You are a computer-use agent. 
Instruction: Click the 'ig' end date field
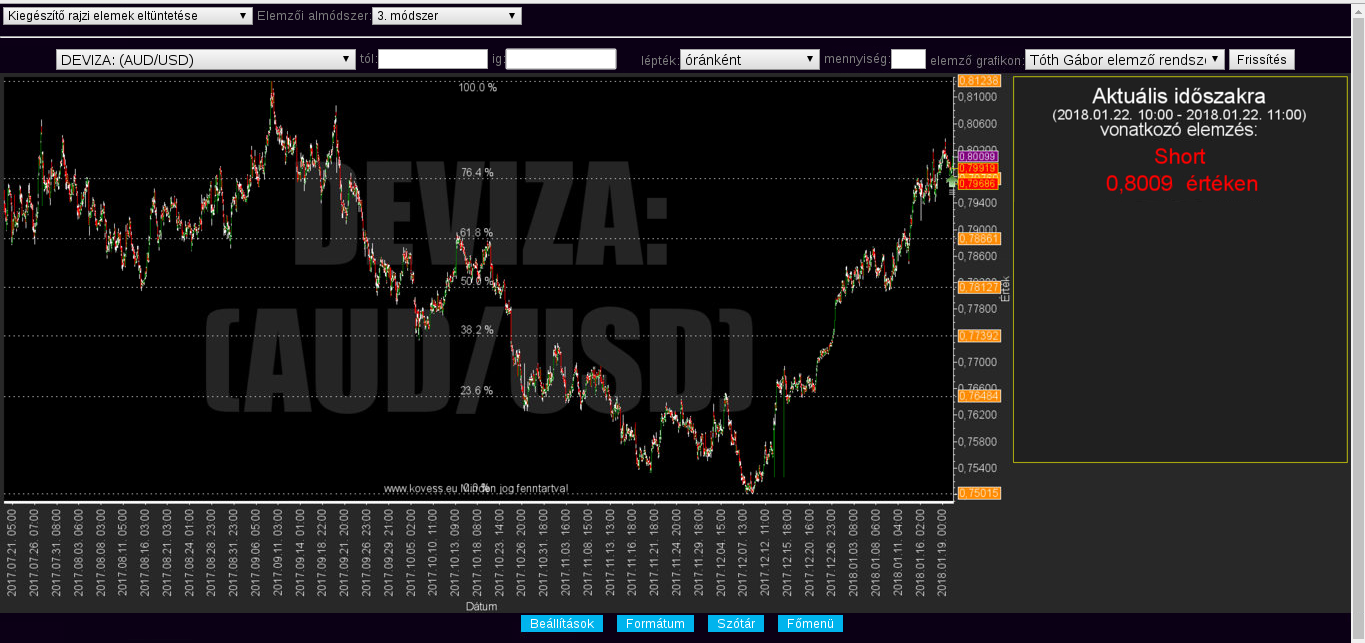pos(561,60)
